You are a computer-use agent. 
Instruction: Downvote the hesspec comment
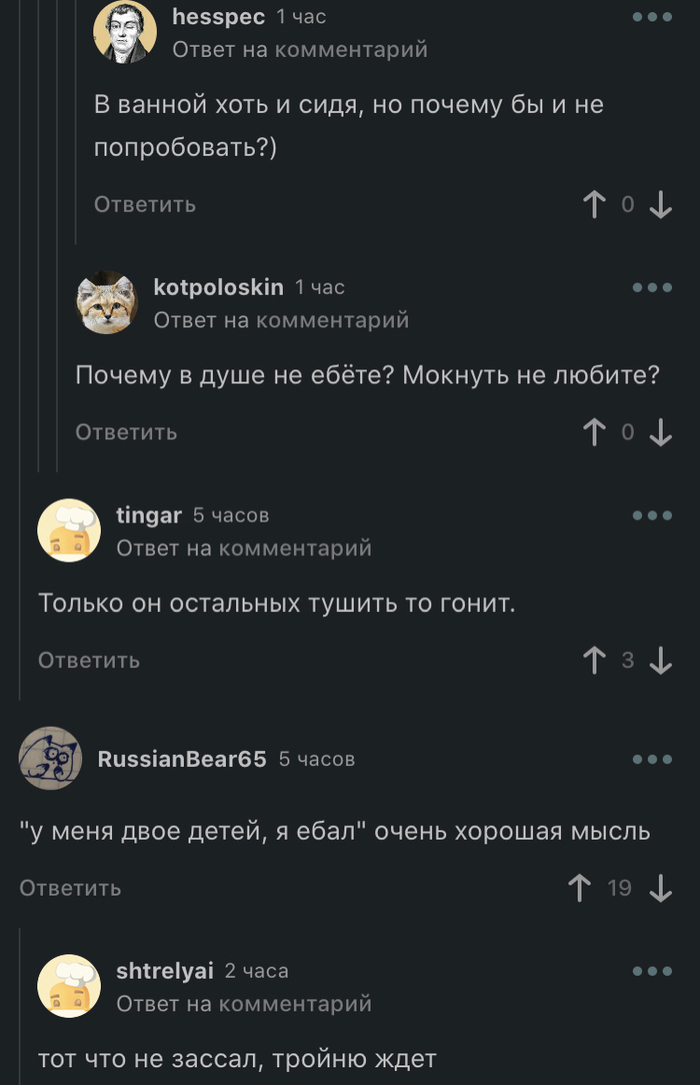660,205
